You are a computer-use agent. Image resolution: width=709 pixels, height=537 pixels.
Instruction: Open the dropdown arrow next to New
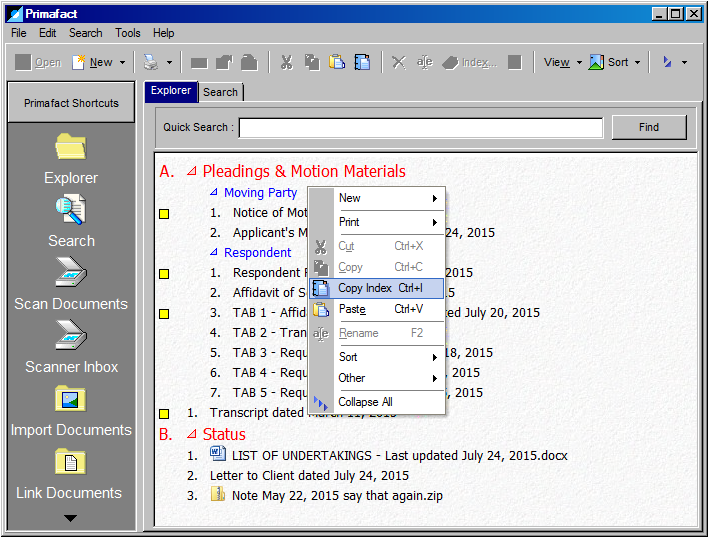tap(122, 62)
